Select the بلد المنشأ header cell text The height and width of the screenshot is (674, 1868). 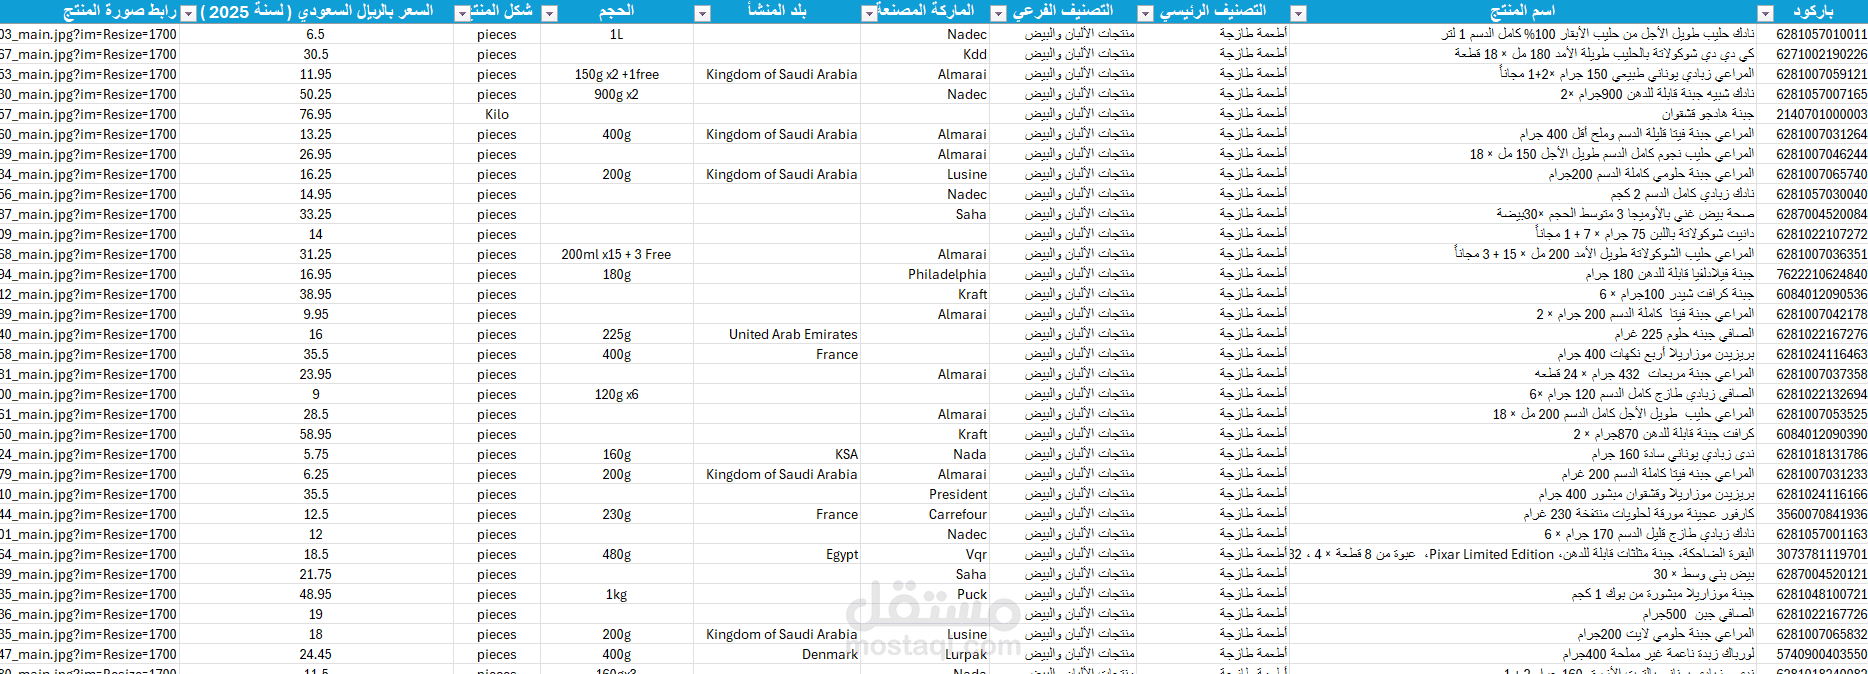pos(777,11)
